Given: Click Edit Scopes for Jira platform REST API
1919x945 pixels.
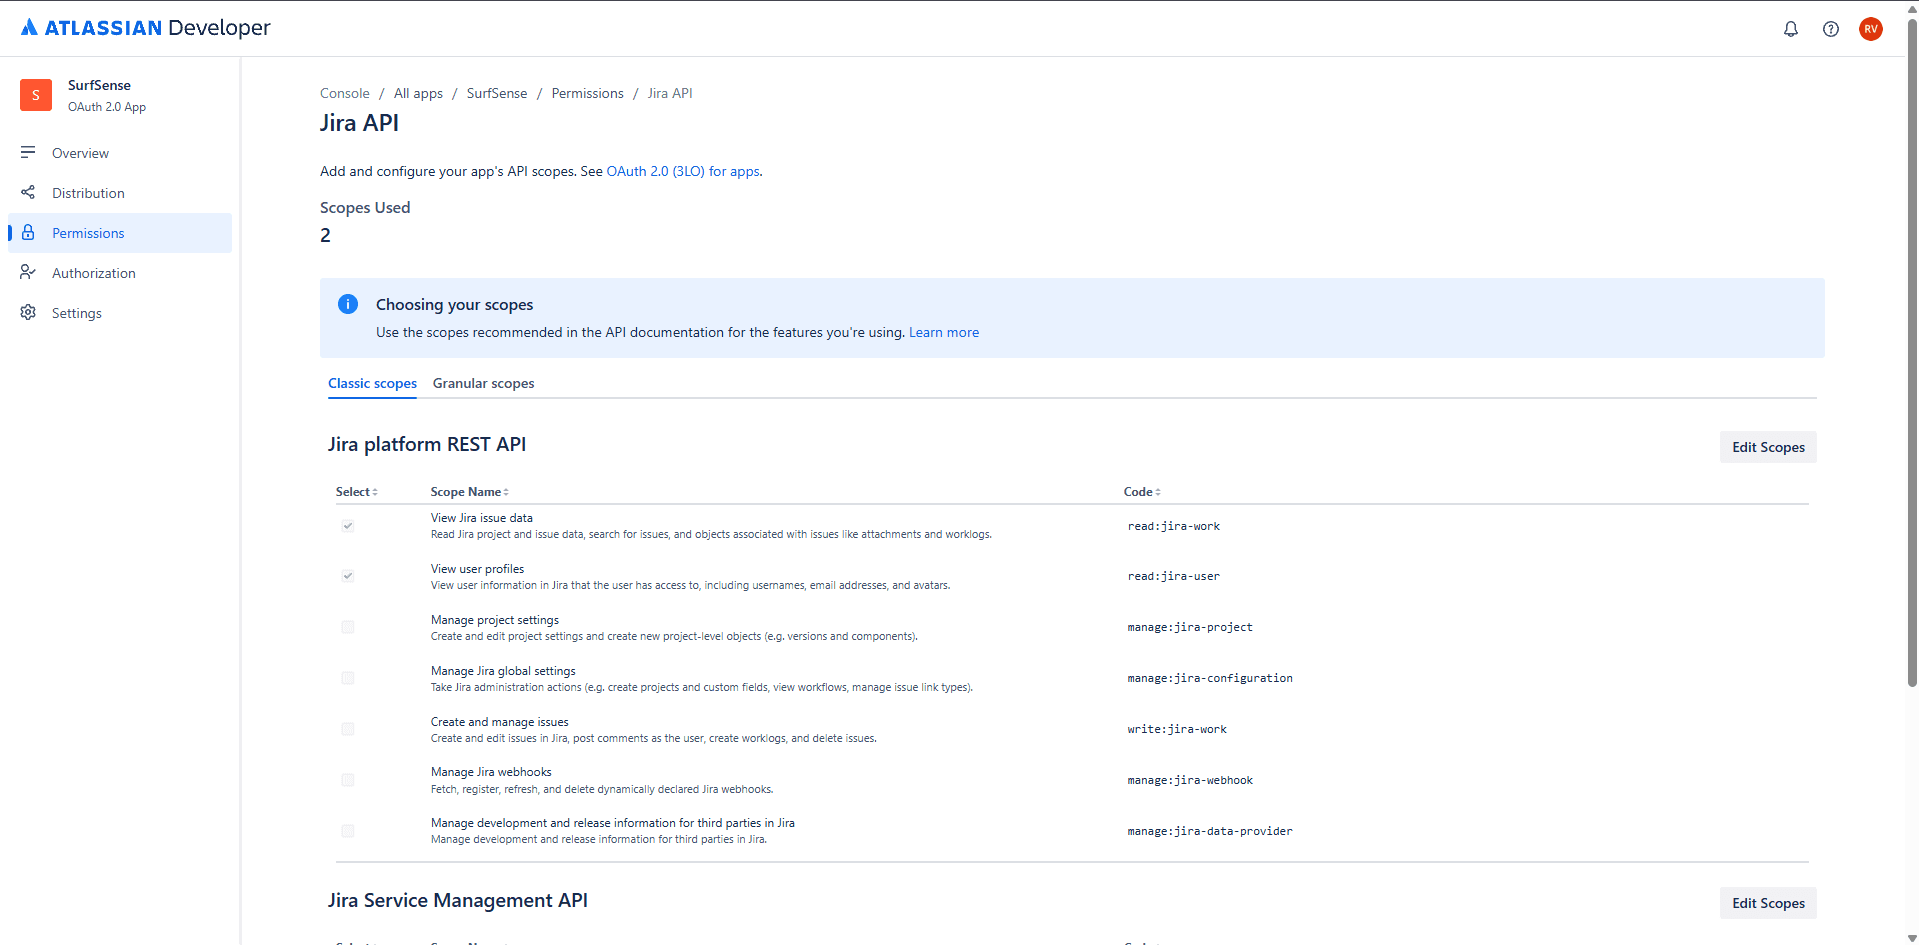Looking at the screenshot, I should tap(1767, 447).
